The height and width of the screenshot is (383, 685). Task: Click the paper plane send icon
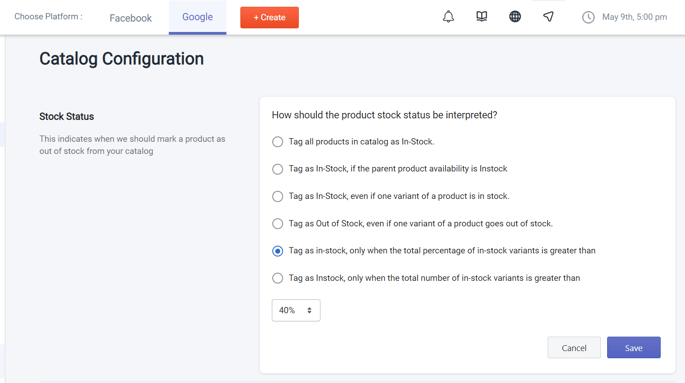click(548, 17)
